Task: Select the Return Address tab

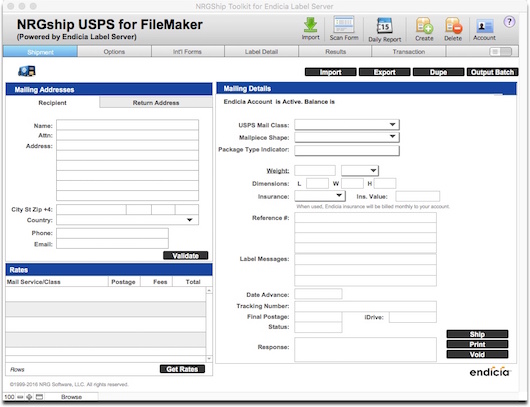Action: tap(156, 103)
